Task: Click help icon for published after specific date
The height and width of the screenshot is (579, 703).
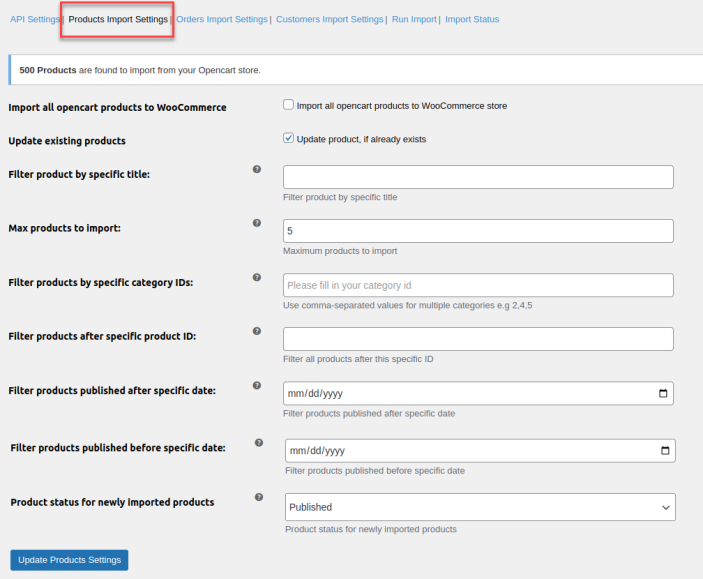Action: [257, 385]
